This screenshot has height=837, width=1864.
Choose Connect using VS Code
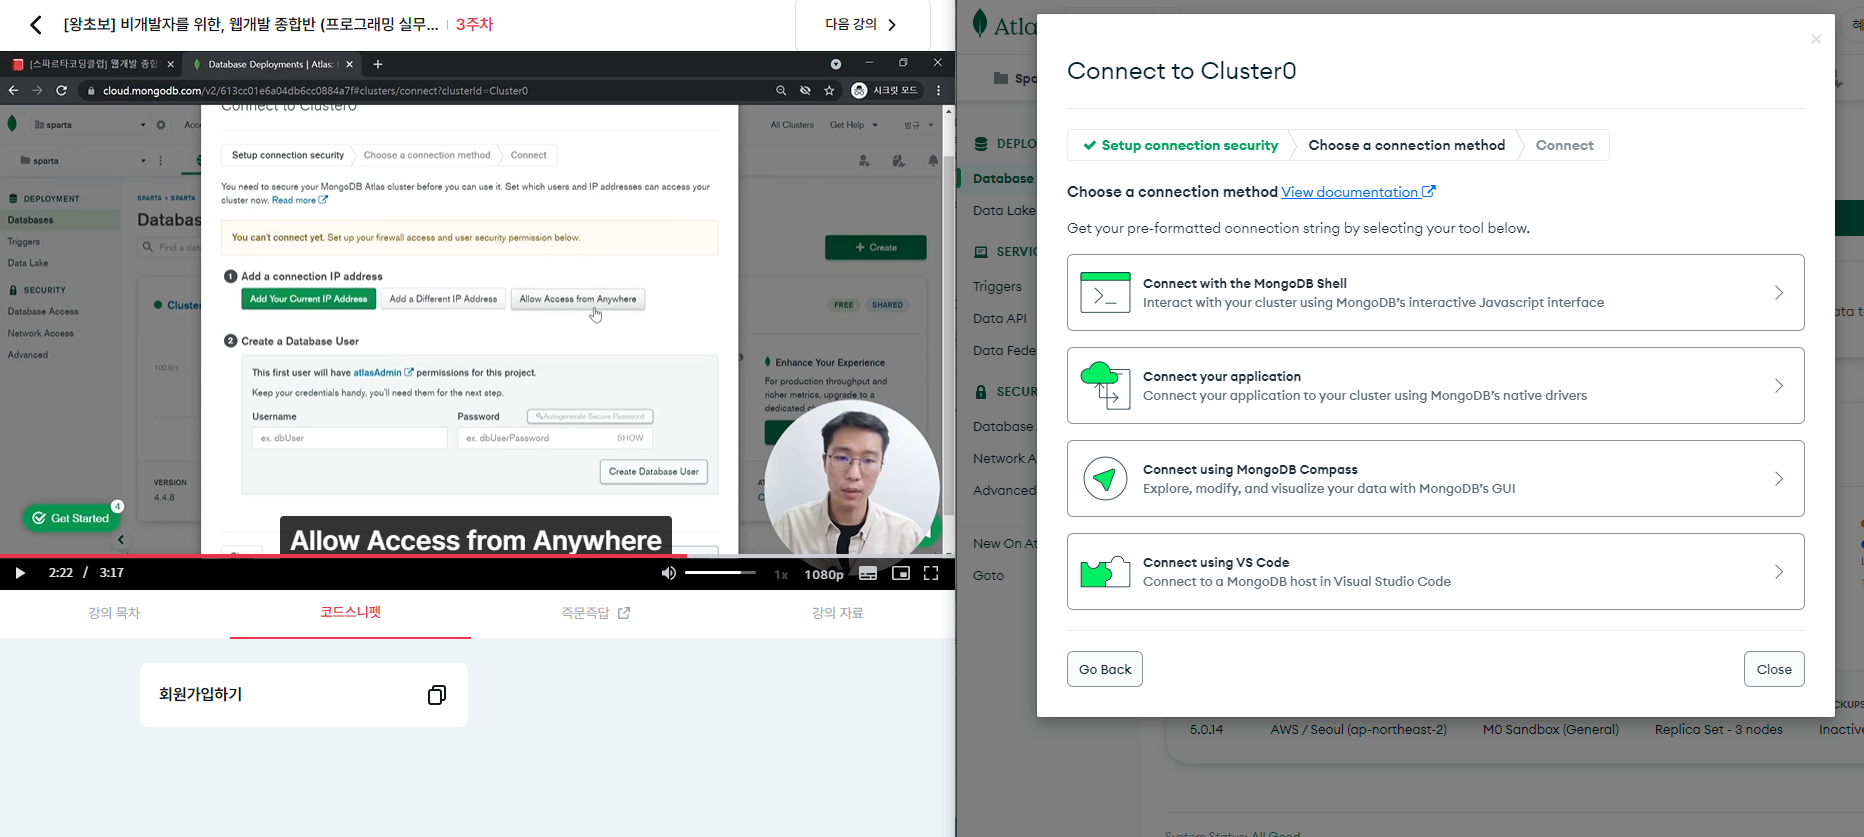click(1435, 572)
